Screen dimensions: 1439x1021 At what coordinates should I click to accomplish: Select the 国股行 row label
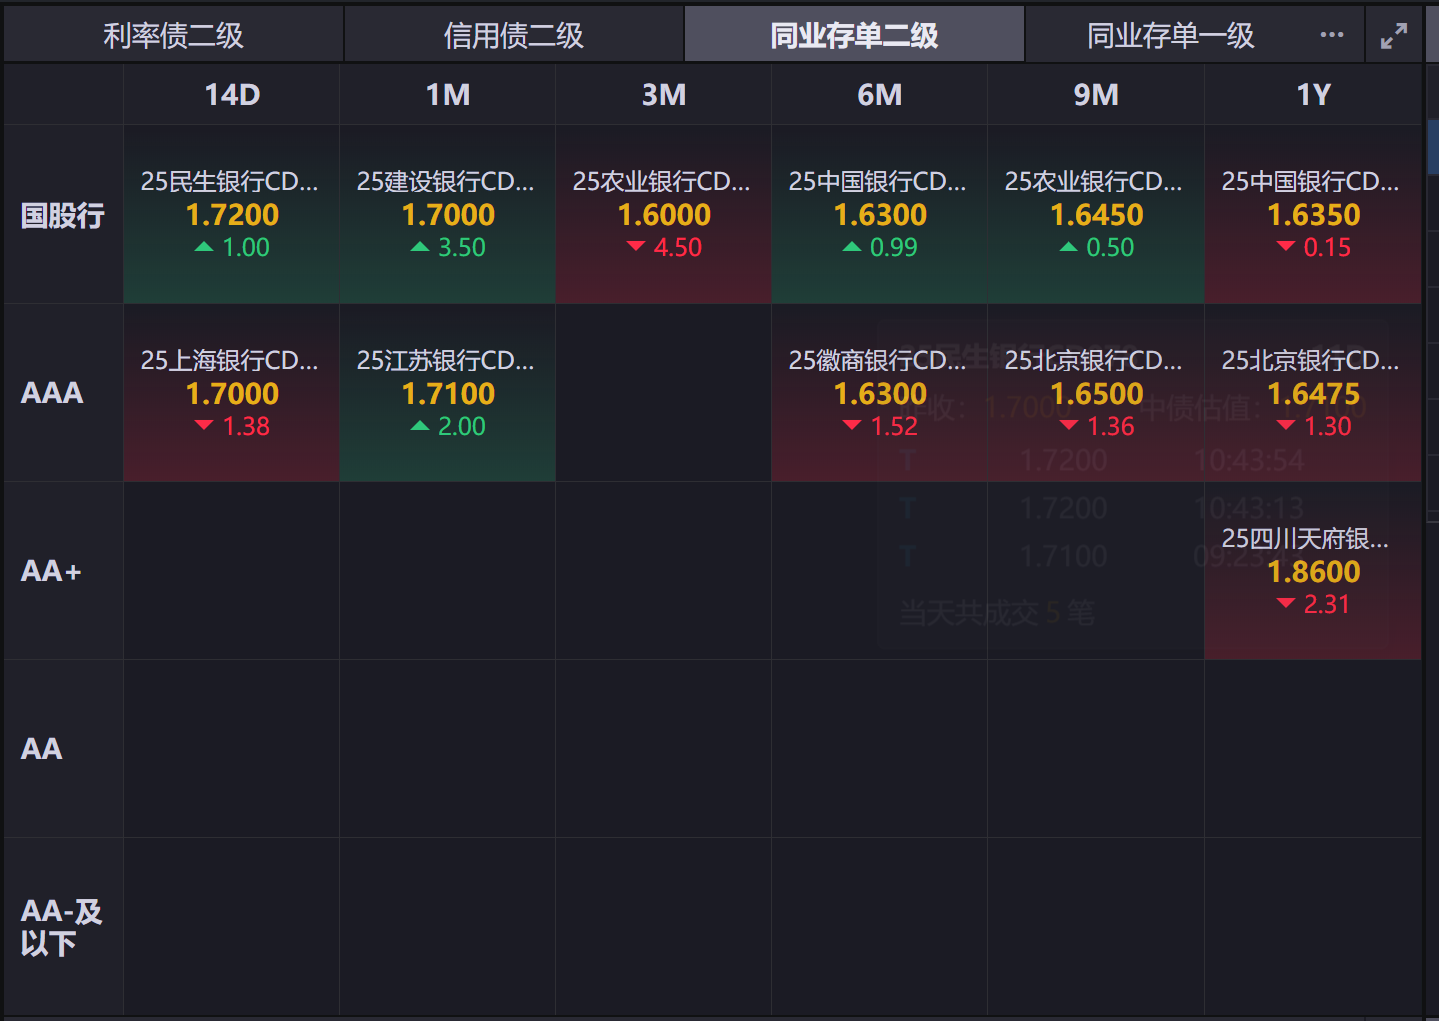tap(63, 215)
